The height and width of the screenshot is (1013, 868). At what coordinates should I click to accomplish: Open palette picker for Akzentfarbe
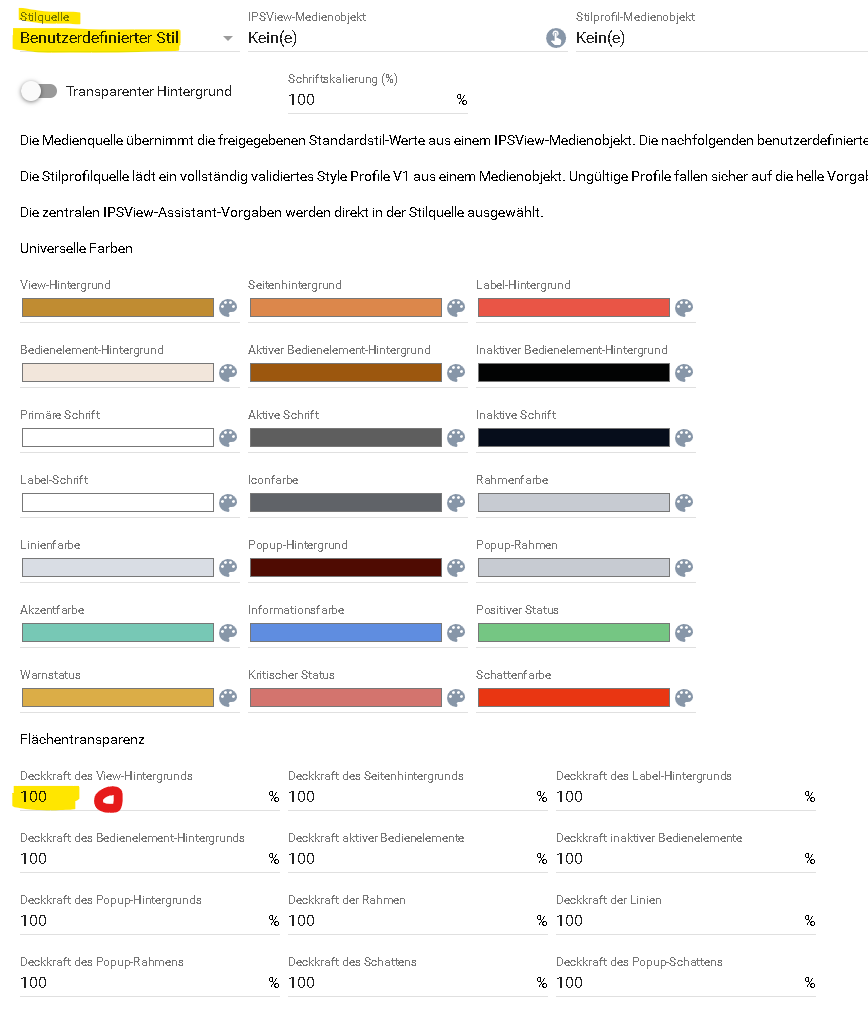pyautogui.click(x=228, y=632)
